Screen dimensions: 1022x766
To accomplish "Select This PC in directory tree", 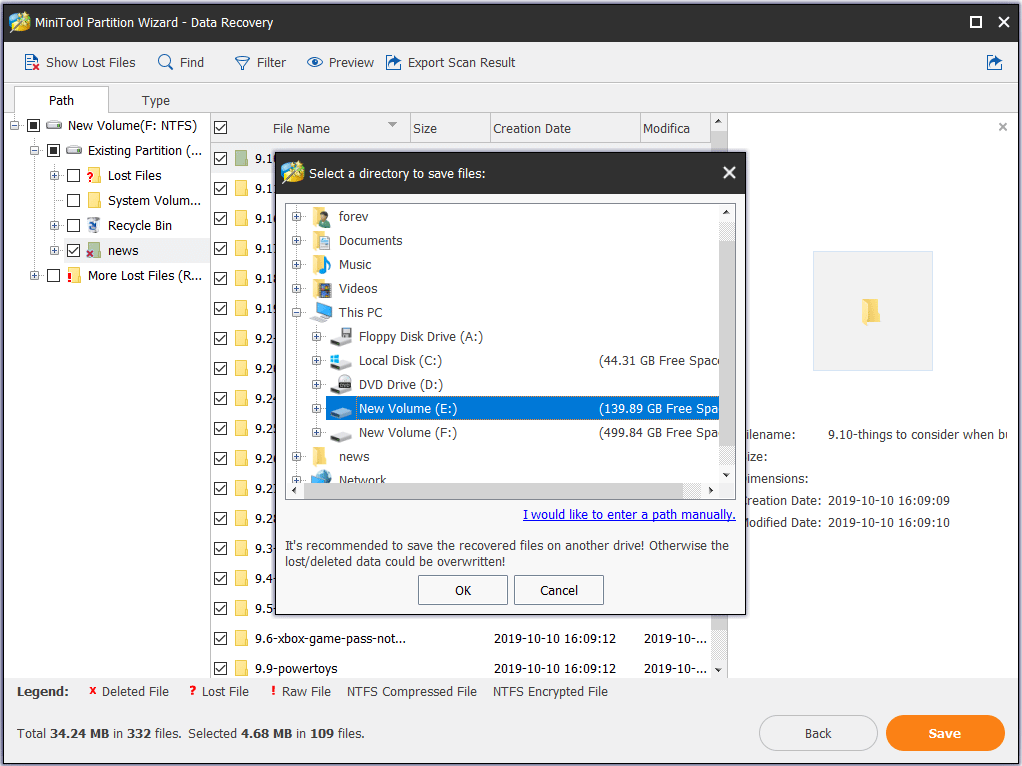I will click(347, 312).
